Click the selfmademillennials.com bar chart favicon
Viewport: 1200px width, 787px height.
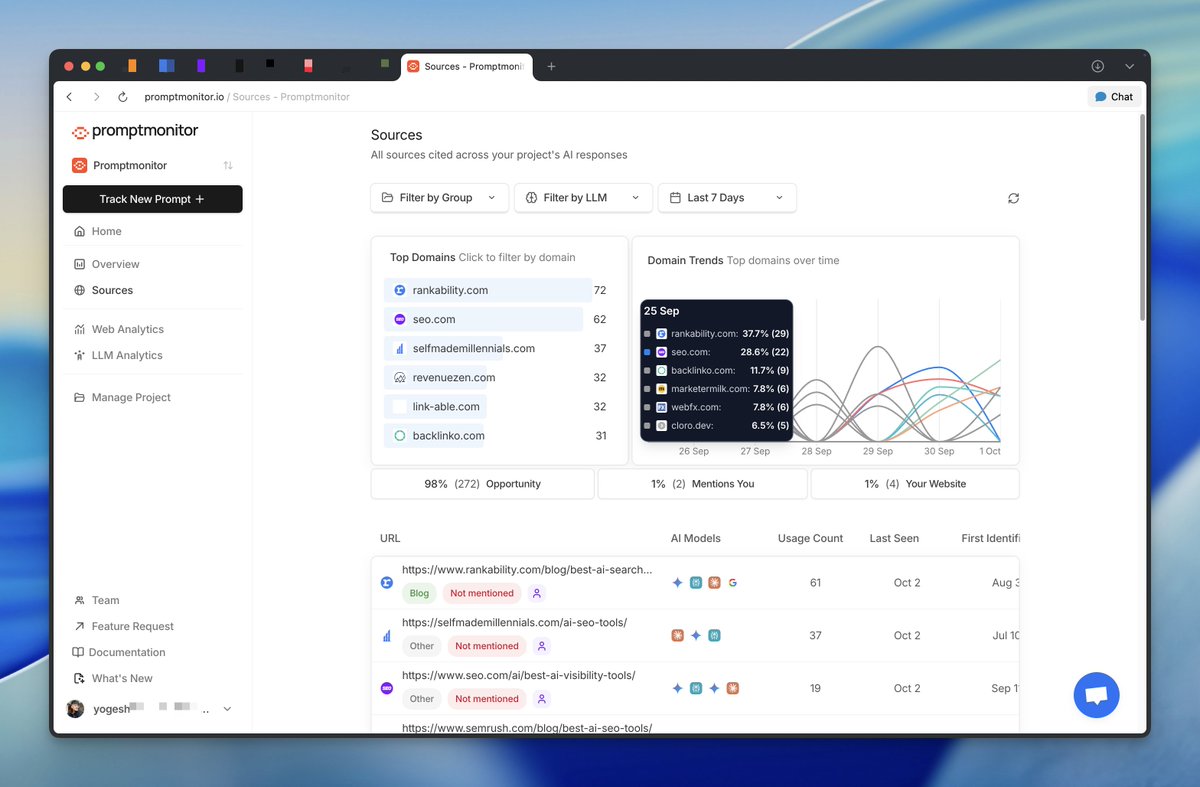(x=399, y=348)
